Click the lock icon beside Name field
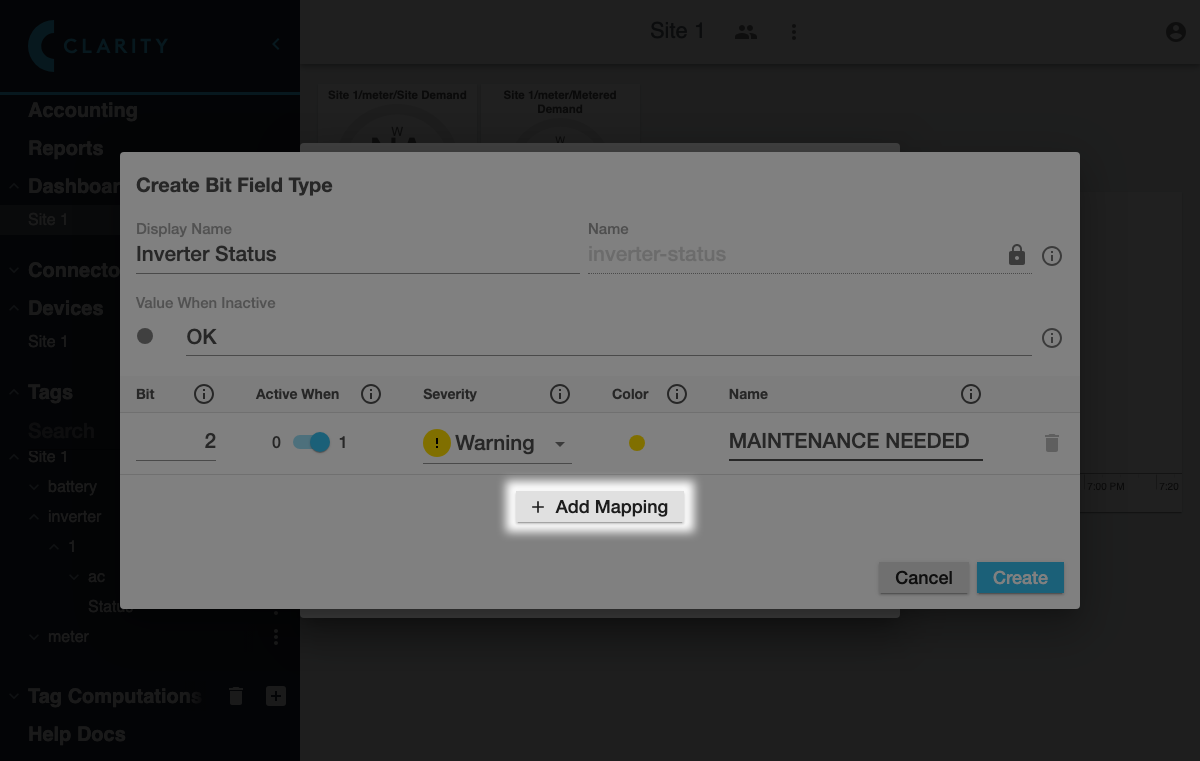This screenshot has width=1200, height=761. [x=1017, y=255]
